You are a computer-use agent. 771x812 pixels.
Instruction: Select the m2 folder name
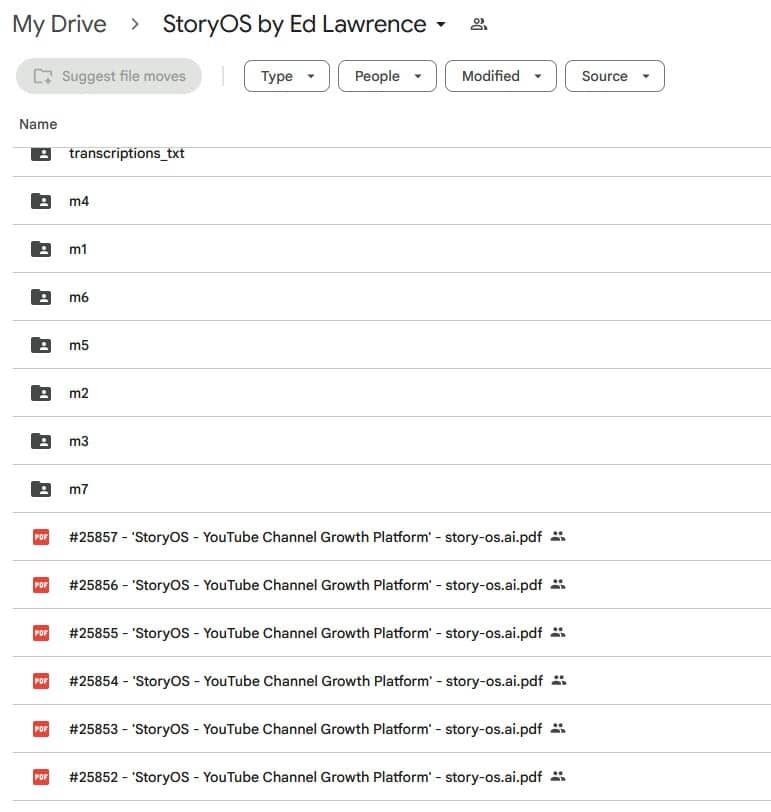[x=79, y=393]
